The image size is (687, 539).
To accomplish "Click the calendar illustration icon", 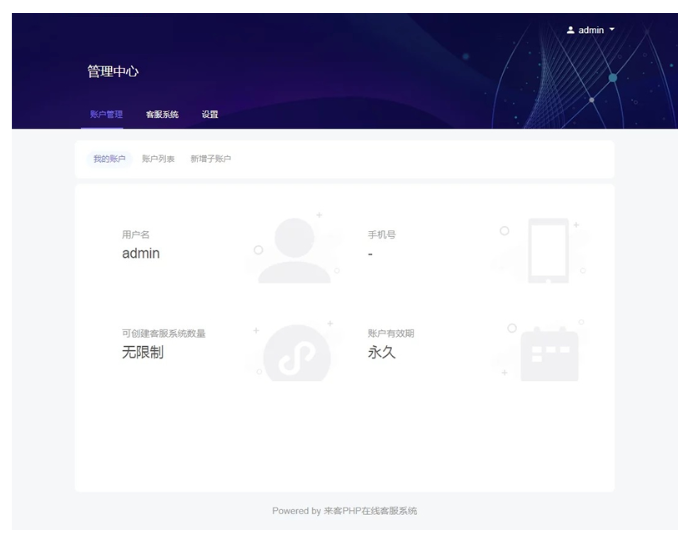I will (548, 352).
